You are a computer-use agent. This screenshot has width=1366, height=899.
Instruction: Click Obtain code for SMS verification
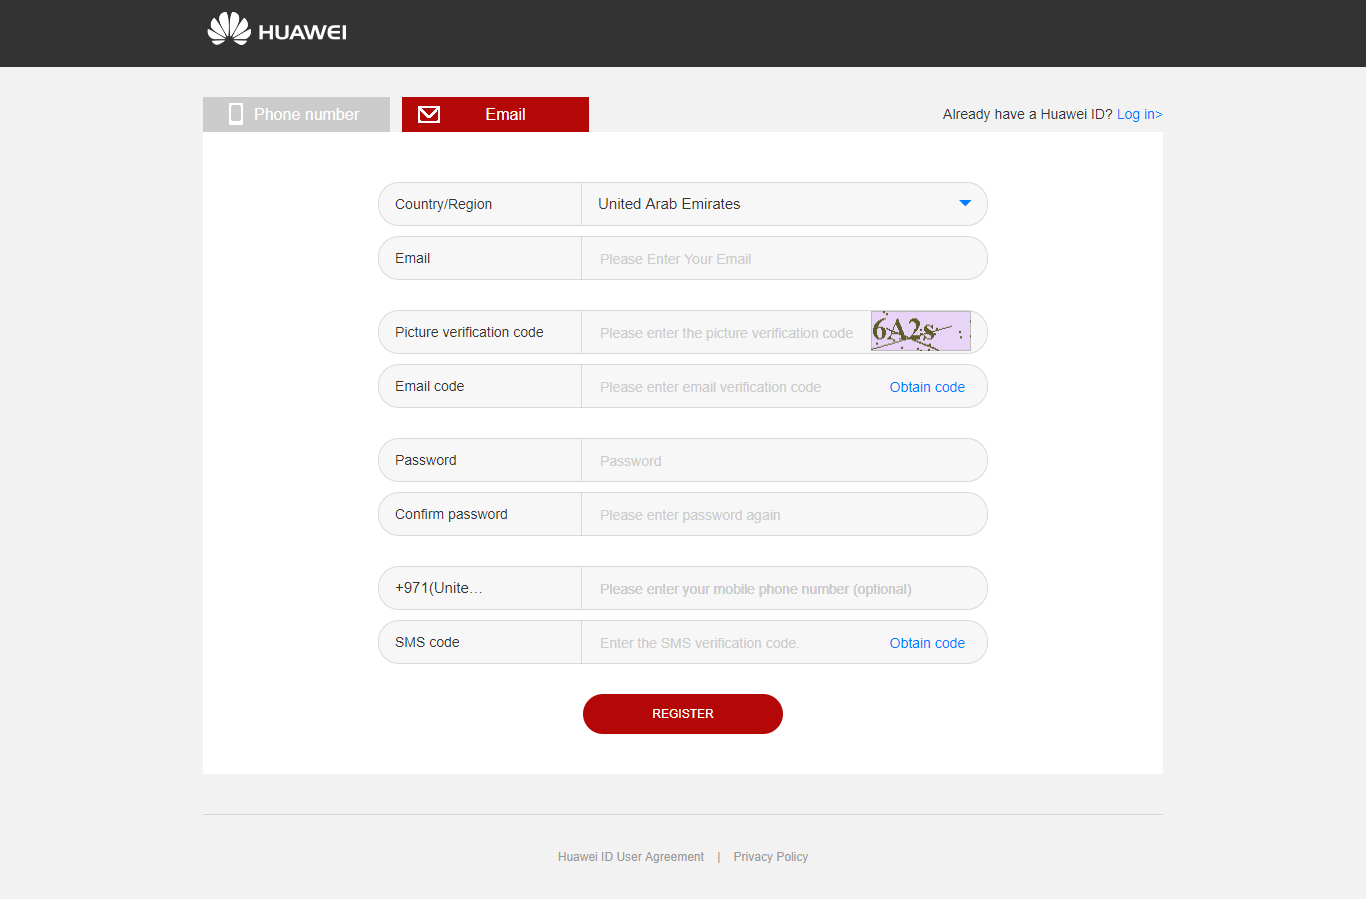[x=927, y=643]
